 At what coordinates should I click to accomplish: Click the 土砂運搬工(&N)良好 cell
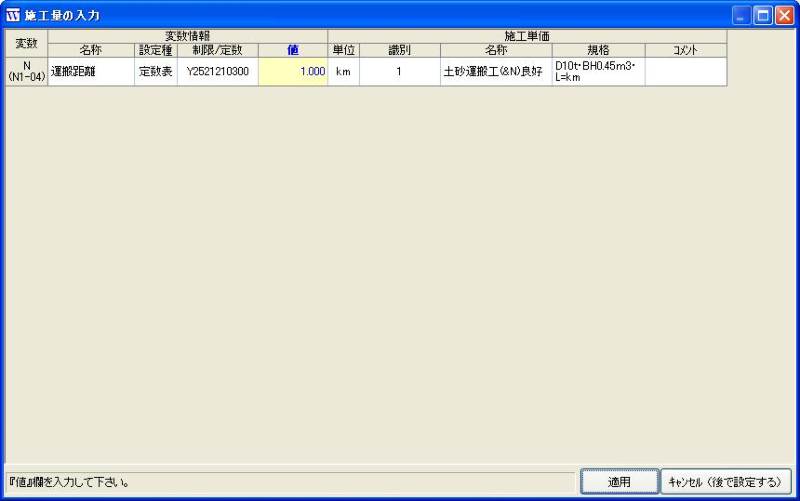(x=495, y=72)
